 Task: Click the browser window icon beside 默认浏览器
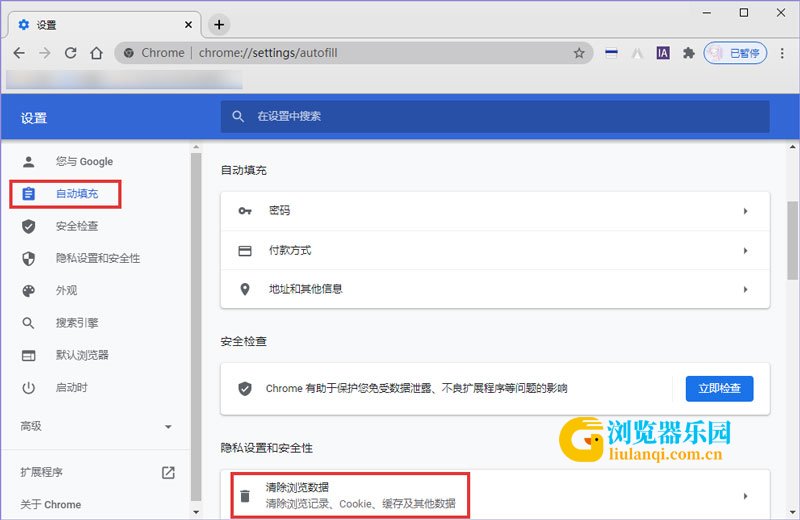[29, 355]
